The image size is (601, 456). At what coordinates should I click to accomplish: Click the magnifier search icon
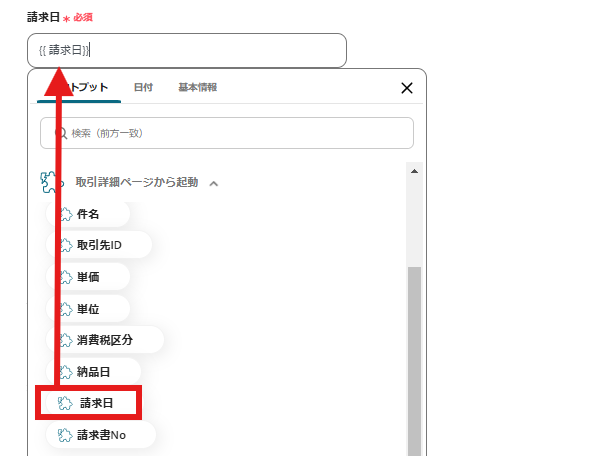(x=61, y=133)
